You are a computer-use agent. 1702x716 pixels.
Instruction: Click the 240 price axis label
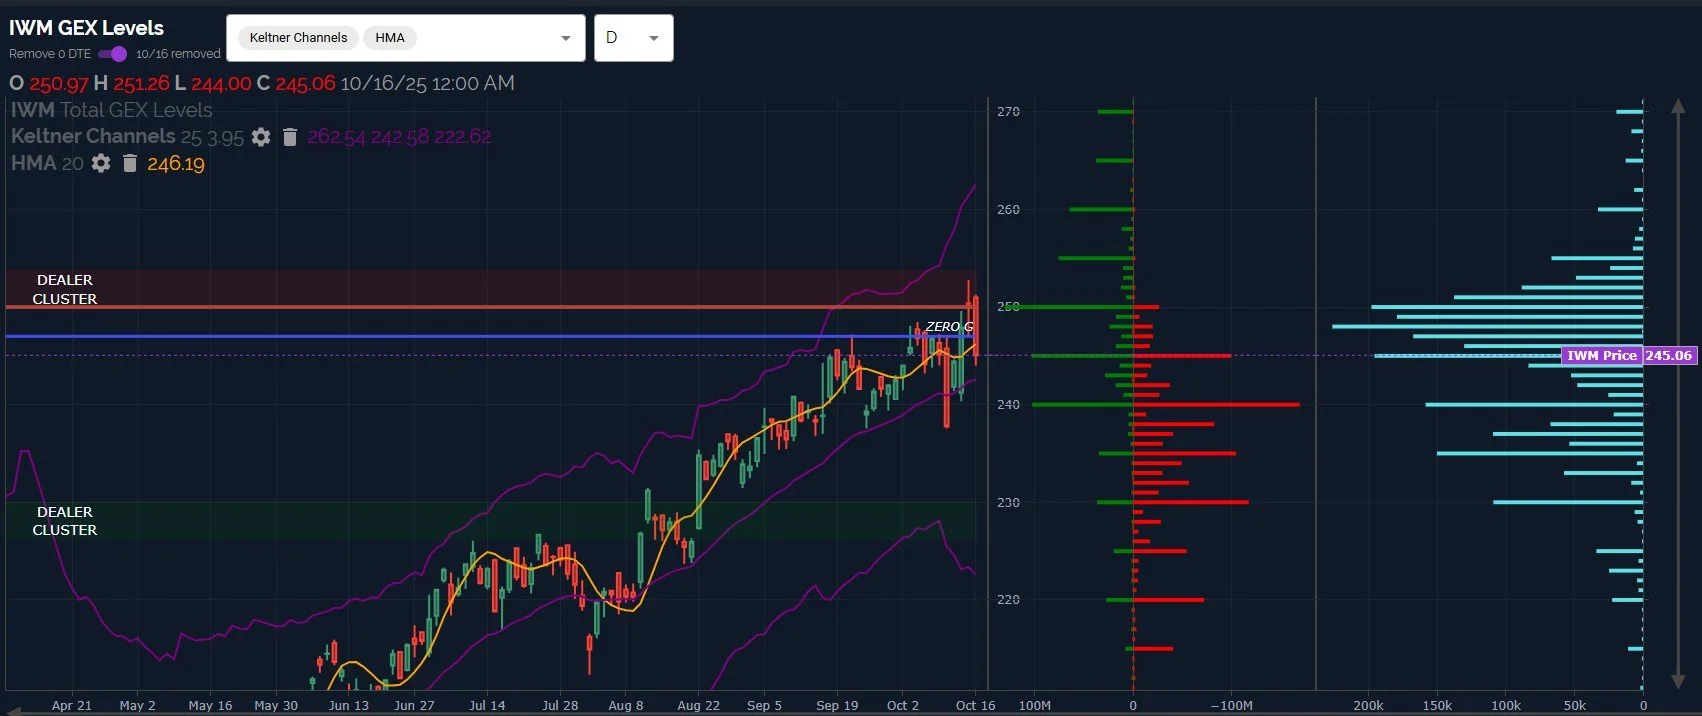pyautogui.click(x=1008, y=405)
